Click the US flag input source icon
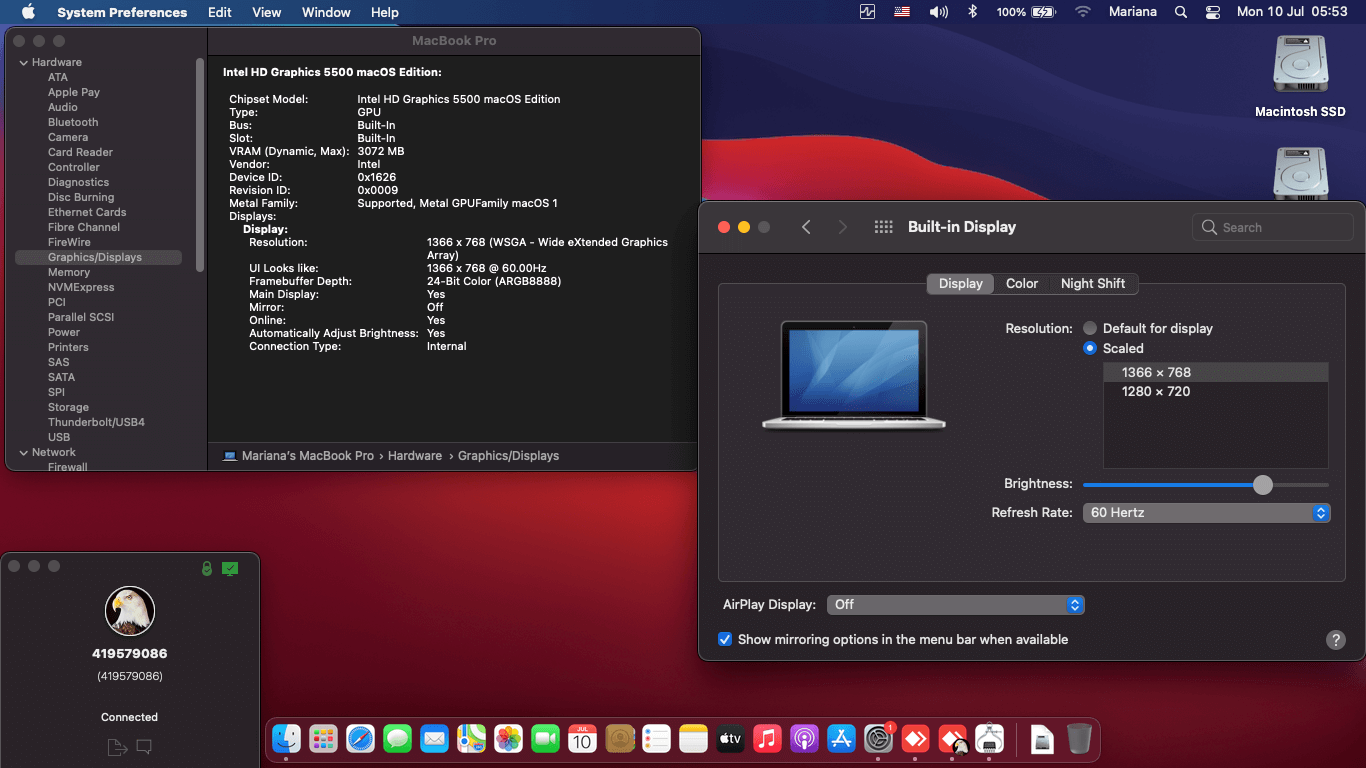The image size is (1366, 768). (x=903, y=12)
